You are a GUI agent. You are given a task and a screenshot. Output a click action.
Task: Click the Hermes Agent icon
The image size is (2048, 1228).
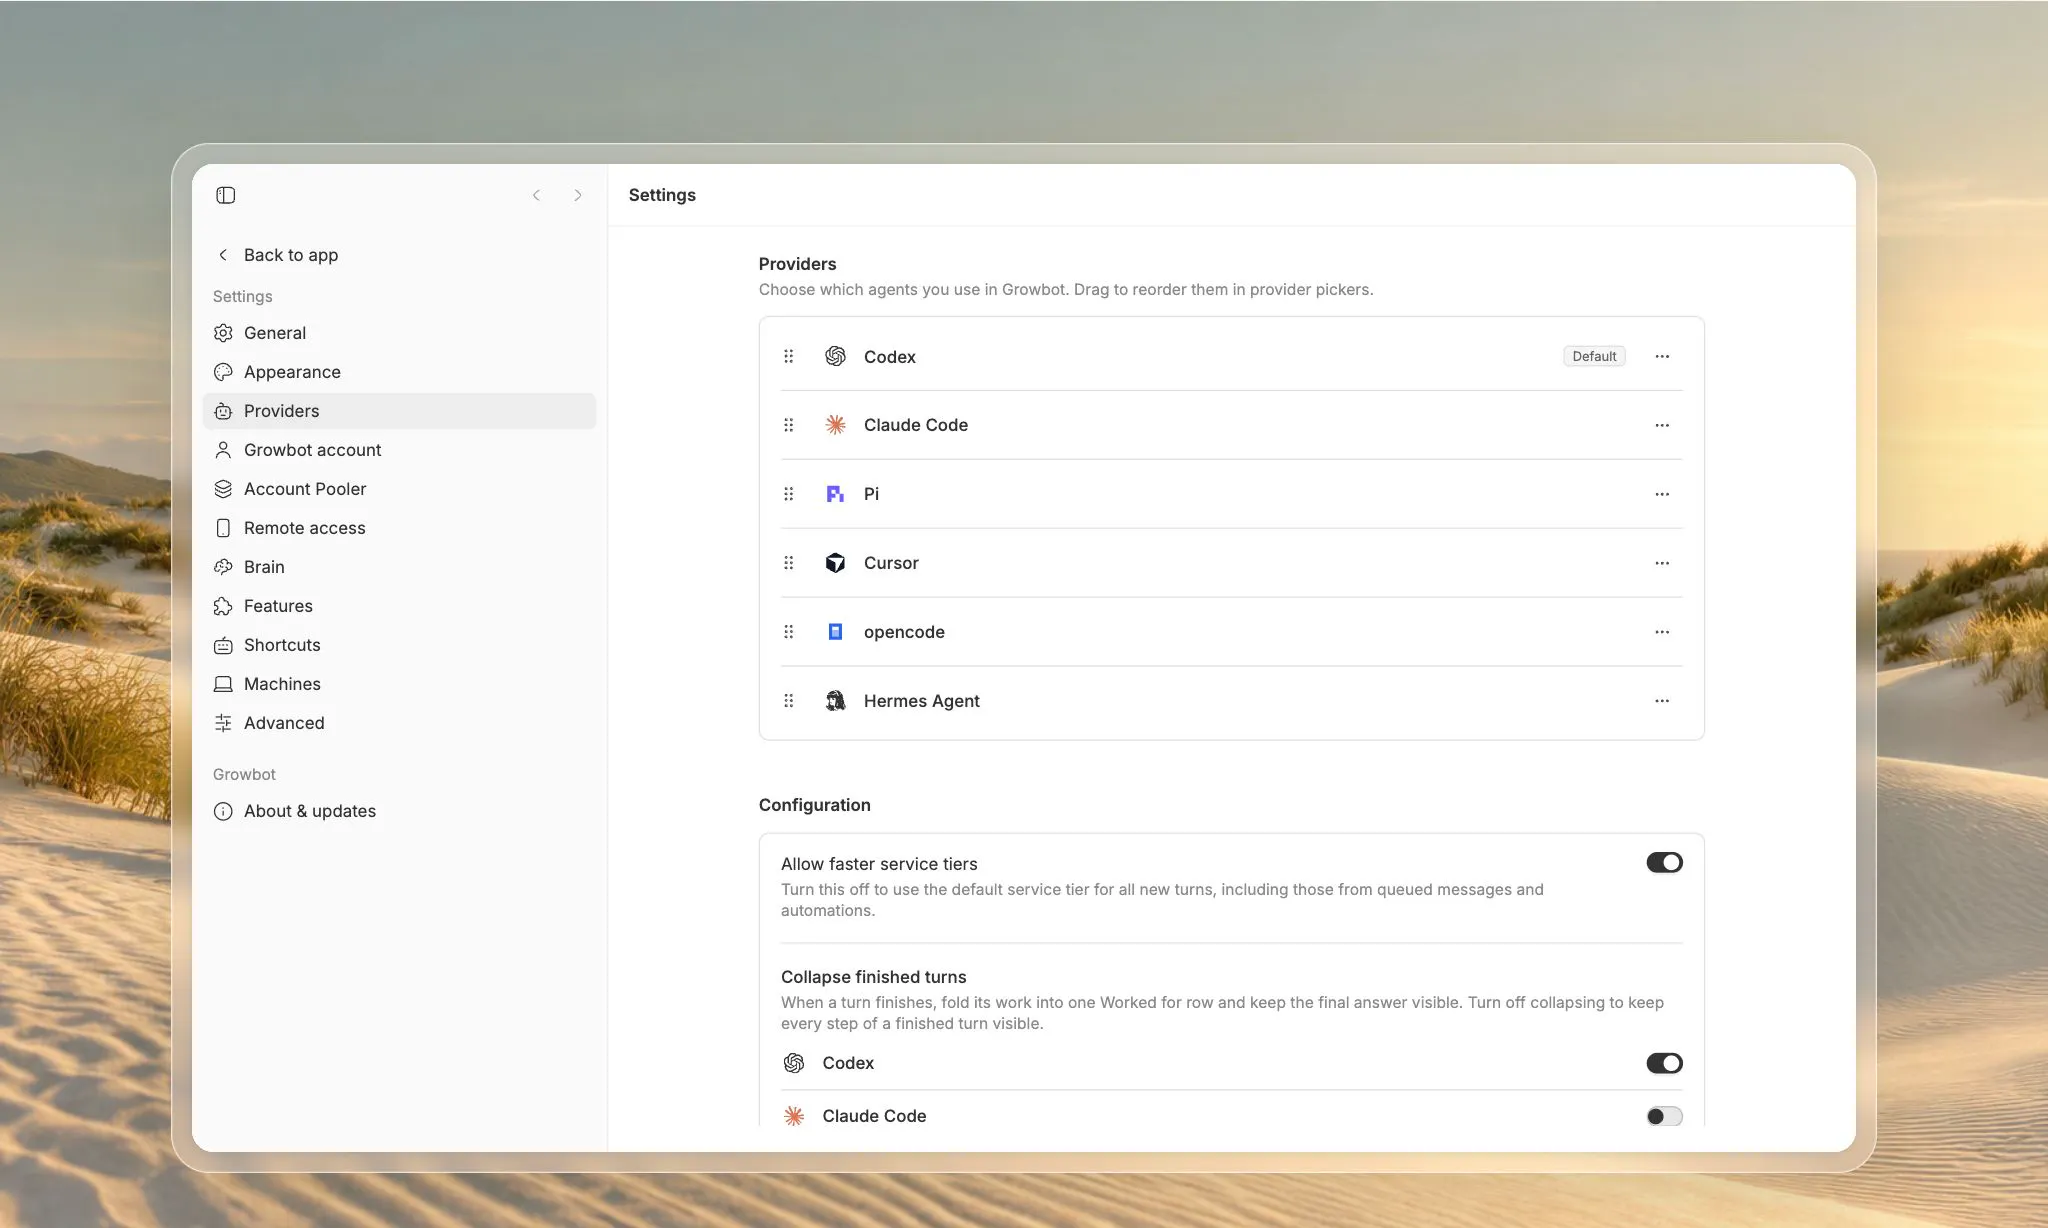(x=835, y=701)
